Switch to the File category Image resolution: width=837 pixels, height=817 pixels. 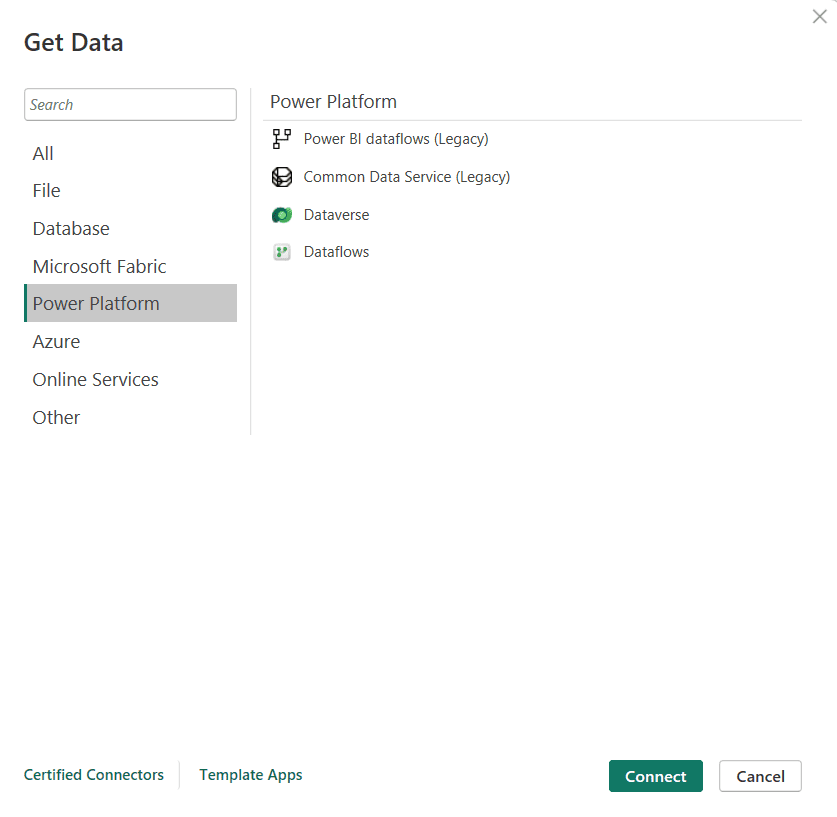[x=46, y=191]
